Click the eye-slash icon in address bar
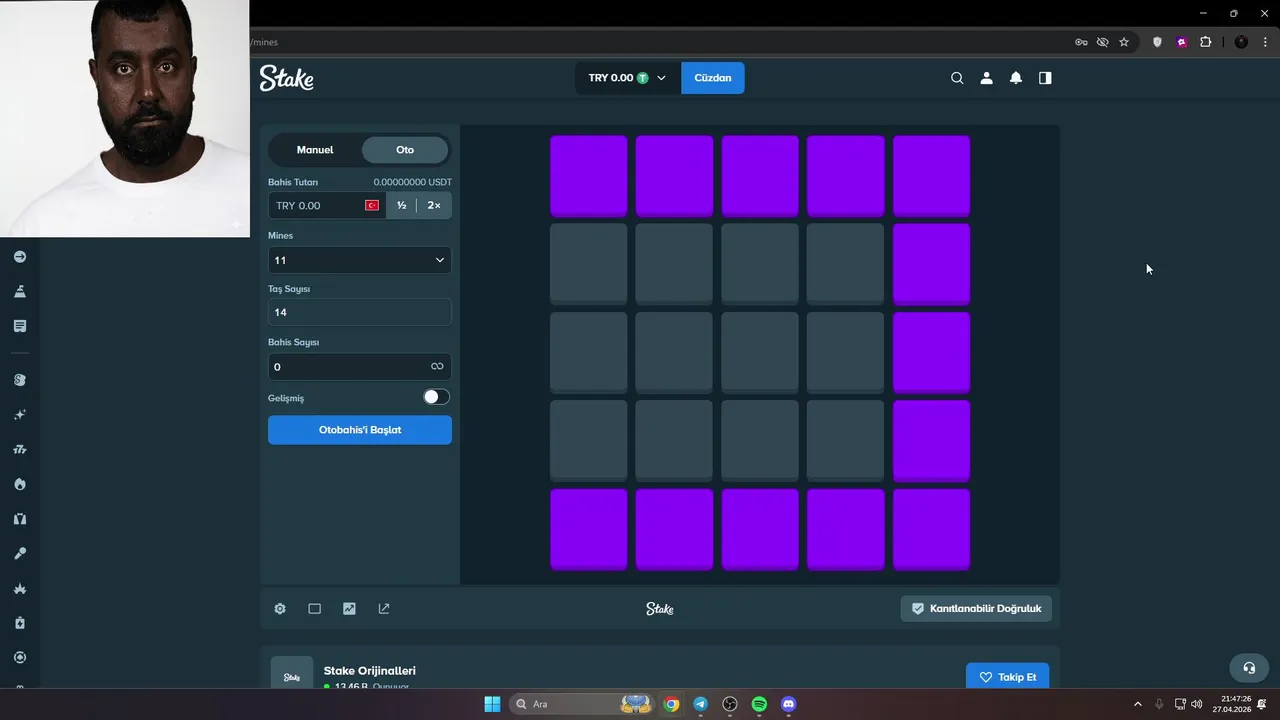The width and height of the screenshot is (1280, 720). pos(1103,42)
